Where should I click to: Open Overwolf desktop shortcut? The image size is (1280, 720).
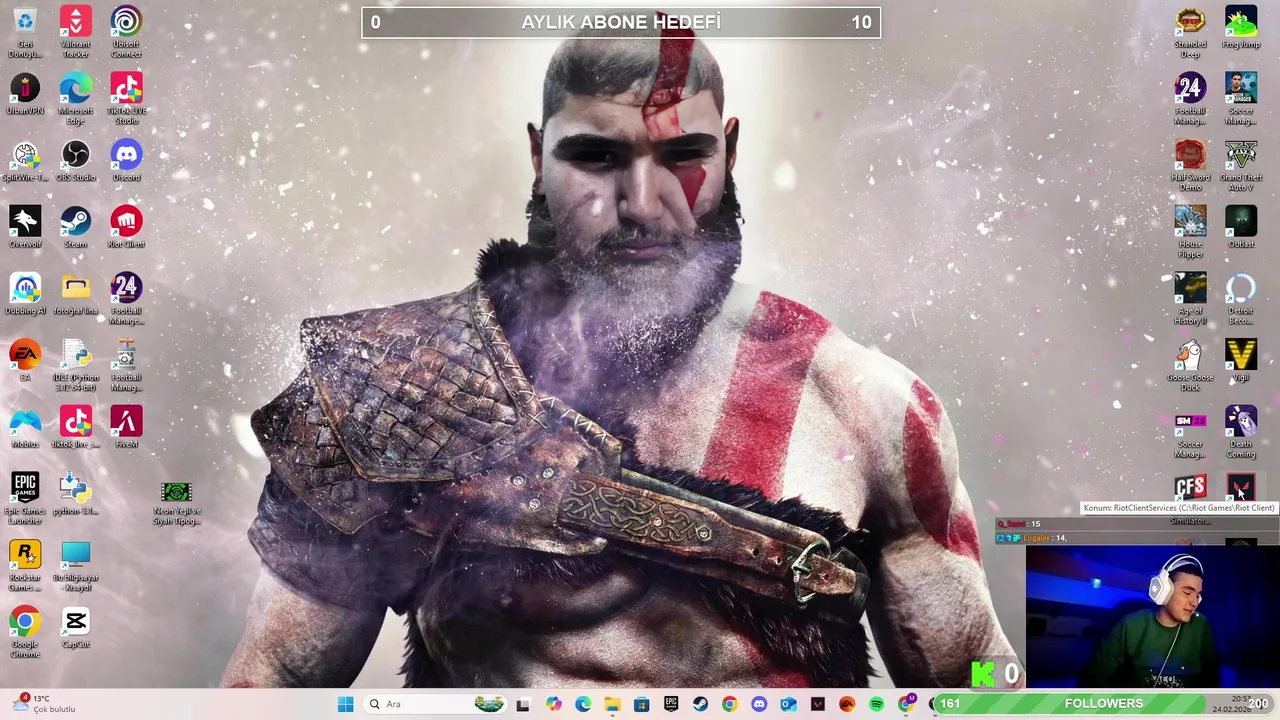(25, 227)
